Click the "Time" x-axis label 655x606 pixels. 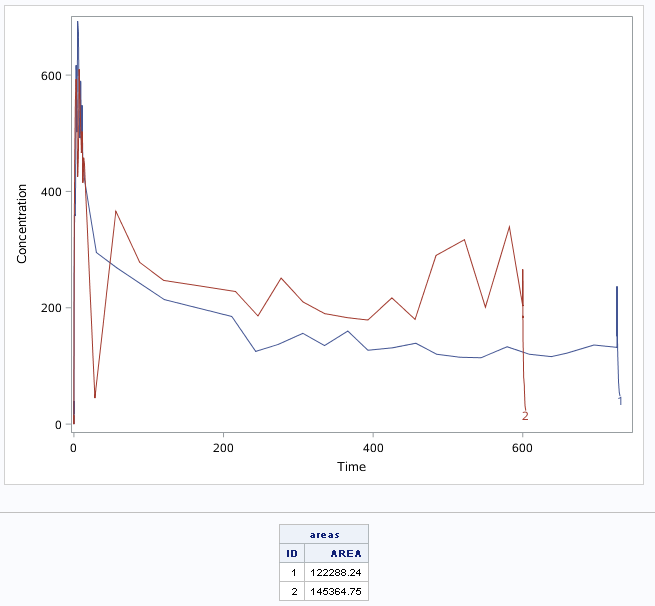(x=351, y=467)
